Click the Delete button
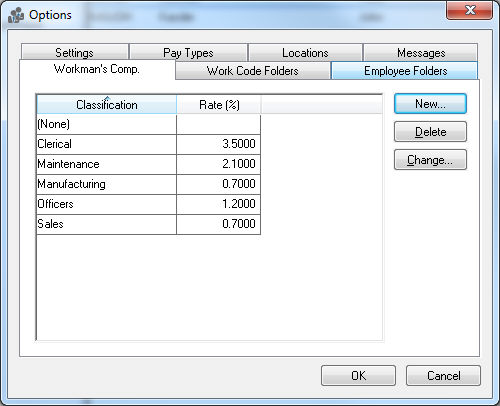 tap(430, 132)
